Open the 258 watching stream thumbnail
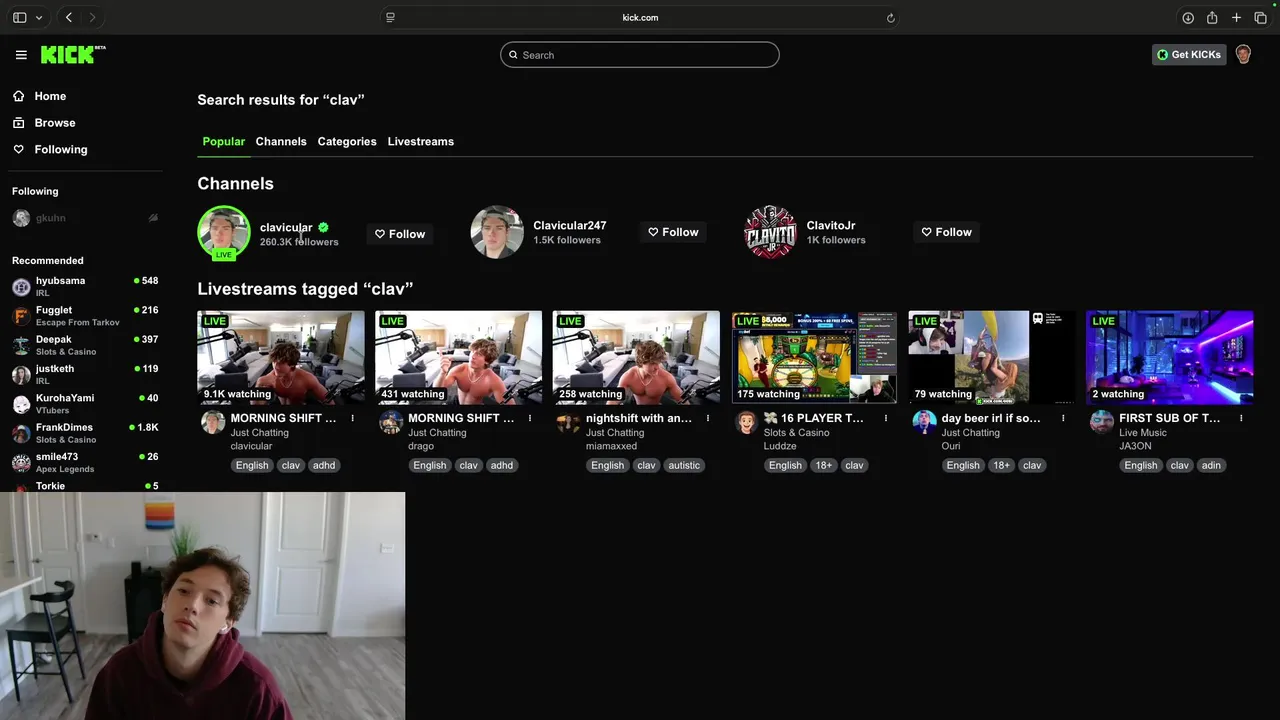Screen dimensions: 1280x720 (x=636, y=357)
